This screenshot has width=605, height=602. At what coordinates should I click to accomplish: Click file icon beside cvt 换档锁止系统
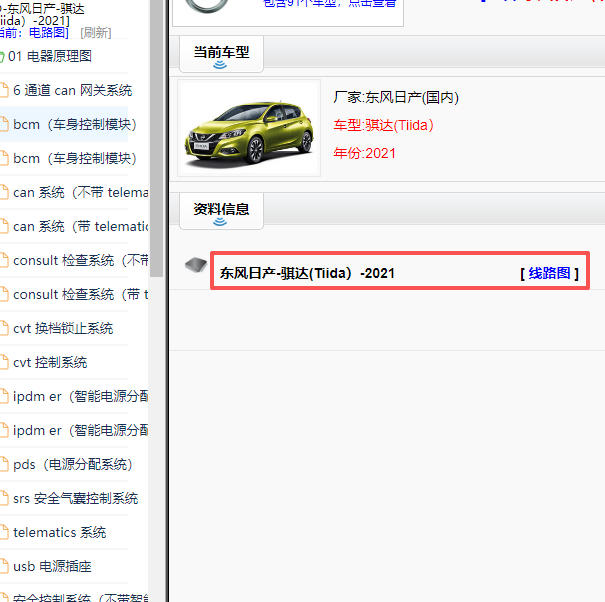click(4, 328)
